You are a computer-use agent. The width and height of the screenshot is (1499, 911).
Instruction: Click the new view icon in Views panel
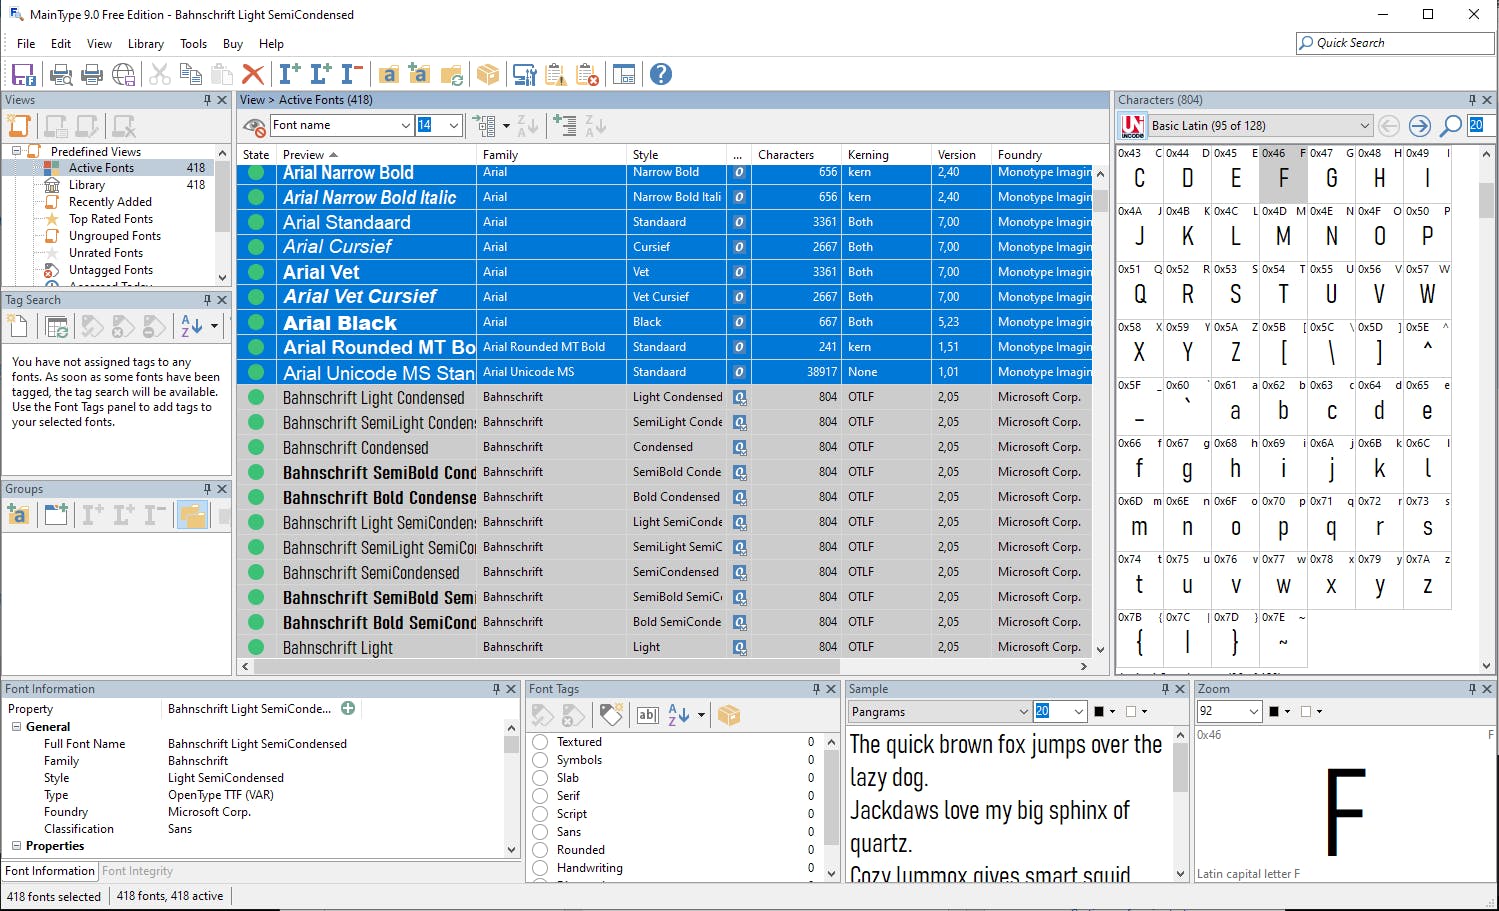(19, 126)
